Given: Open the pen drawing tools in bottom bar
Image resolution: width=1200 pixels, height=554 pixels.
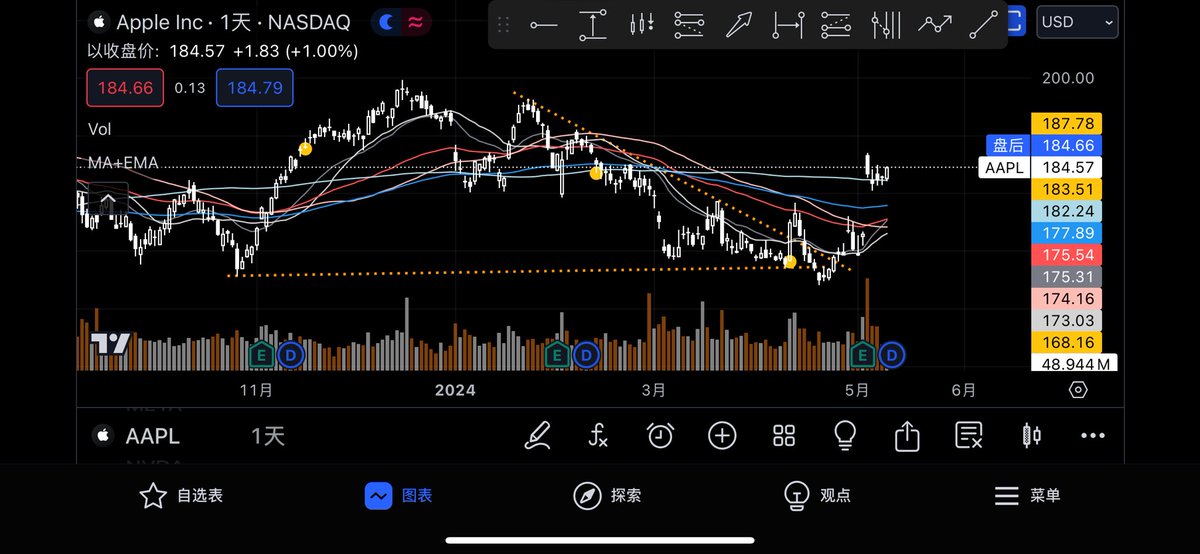Looking at the screenshot, I should (538, 435).
